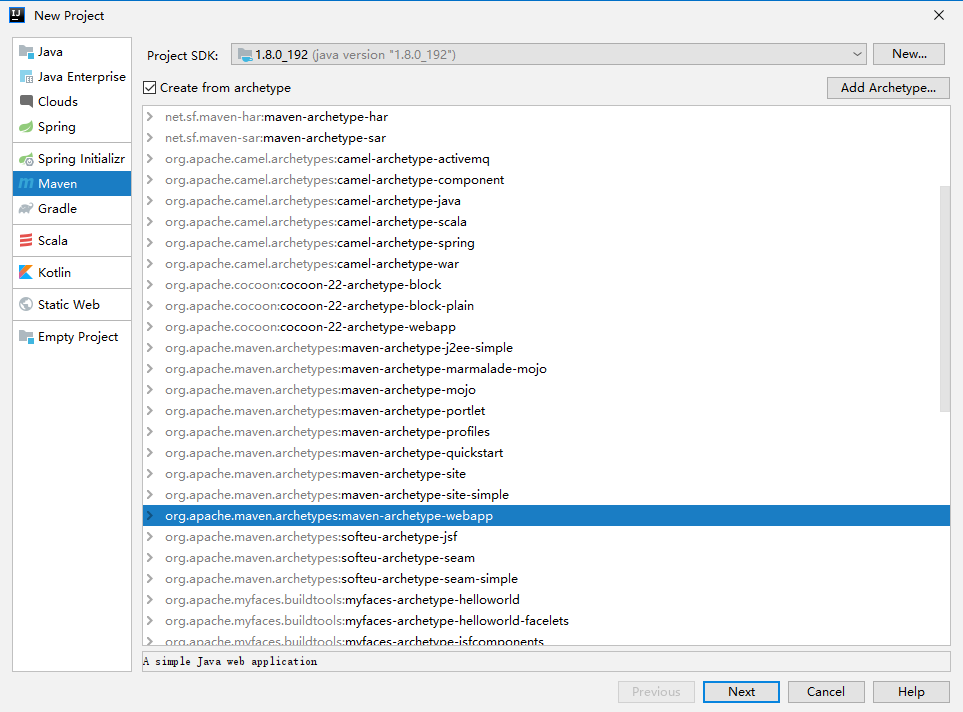
Task: Click the Gradle elephant icon
Action: 26,209
